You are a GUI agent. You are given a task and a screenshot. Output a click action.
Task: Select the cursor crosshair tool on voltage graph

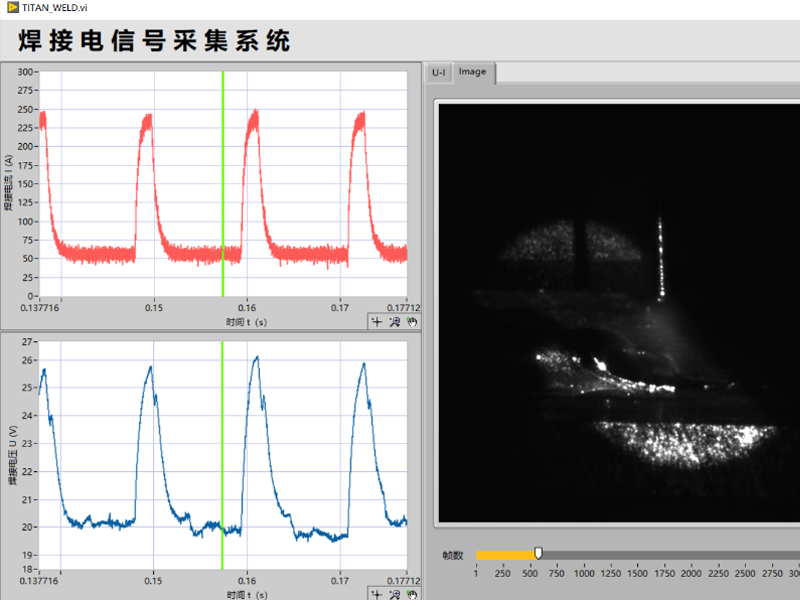[377, 594]
